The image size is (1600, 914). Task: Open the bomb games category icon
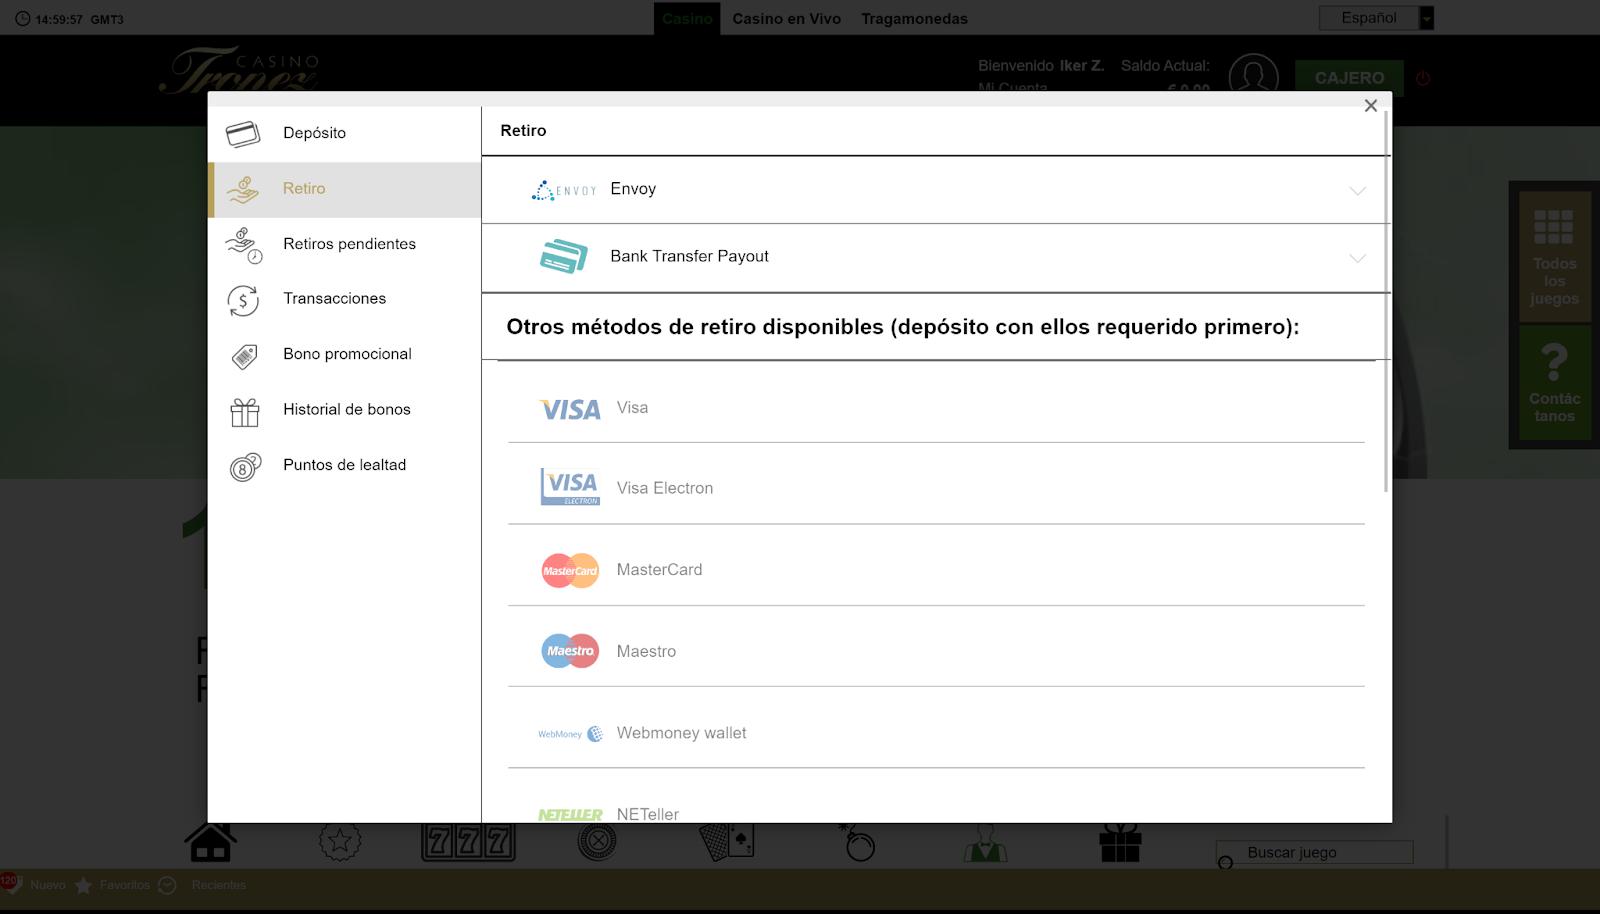point(857,842)
